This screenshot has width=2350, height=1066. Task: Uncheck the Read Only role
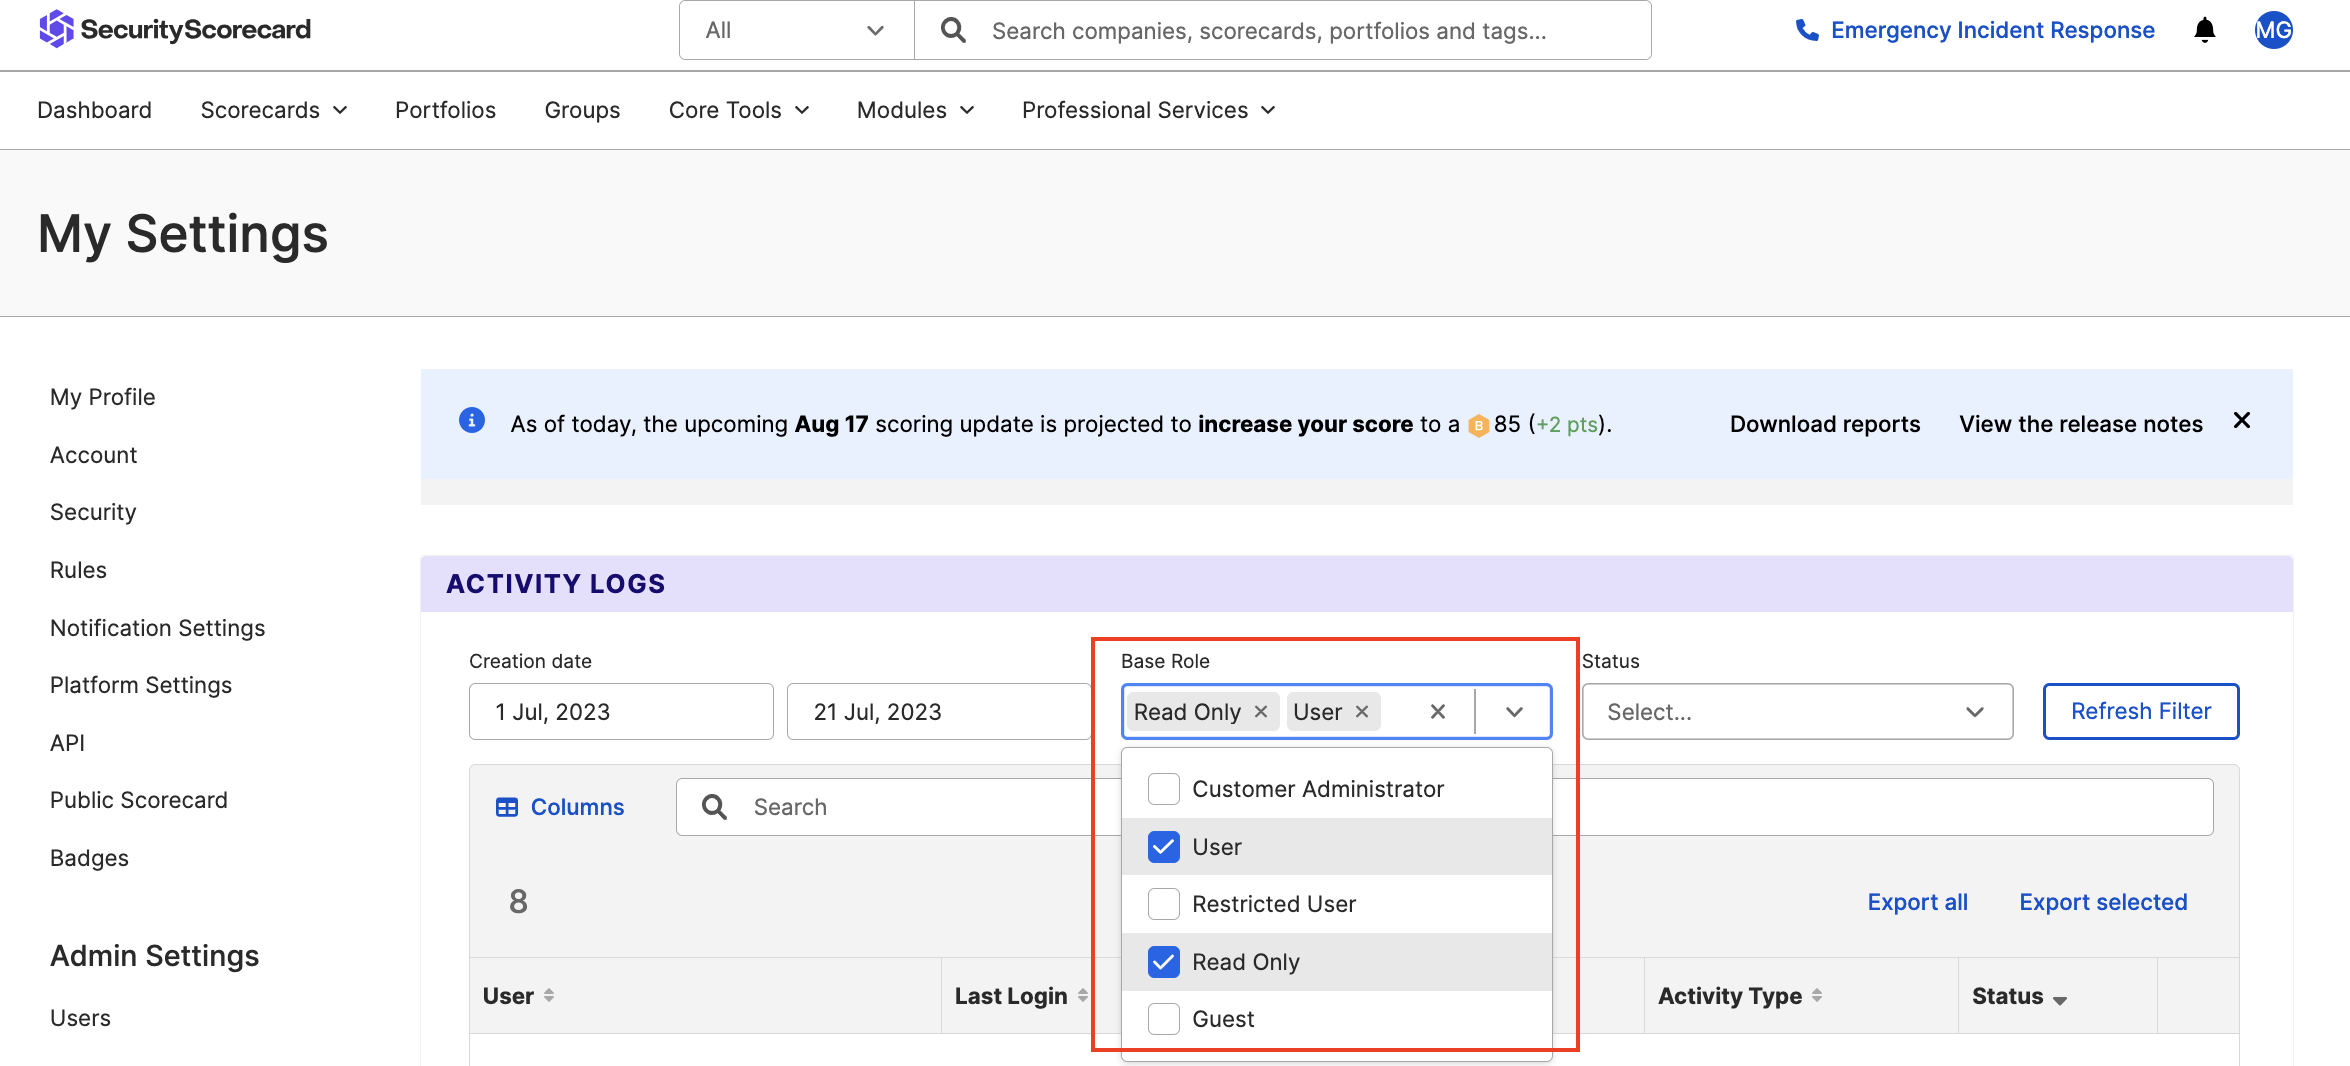click(x=1163, y=961)
